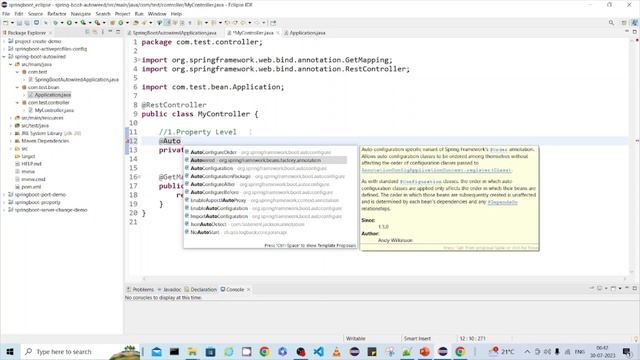
Task: Click the notifications icon in the system tray
Action: [x=627, y=351]
